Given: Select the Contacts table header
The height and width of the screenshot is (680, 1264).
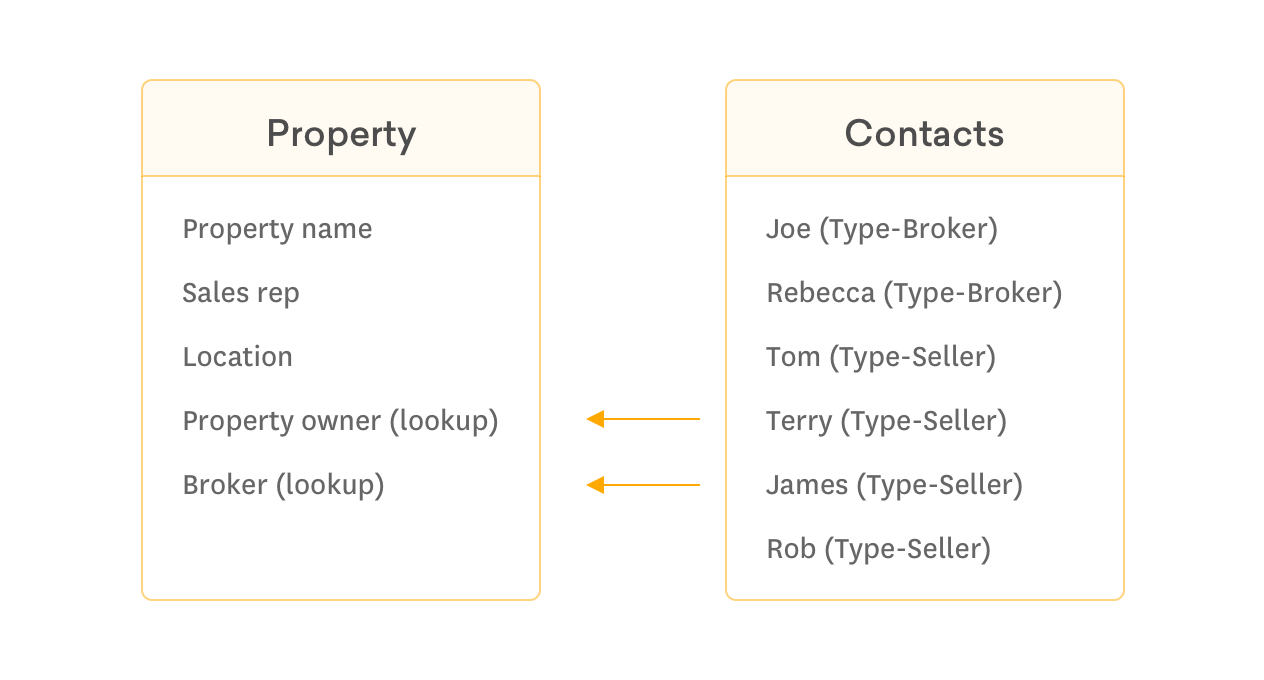Looking at the screenshot, I should coord(925,129).
